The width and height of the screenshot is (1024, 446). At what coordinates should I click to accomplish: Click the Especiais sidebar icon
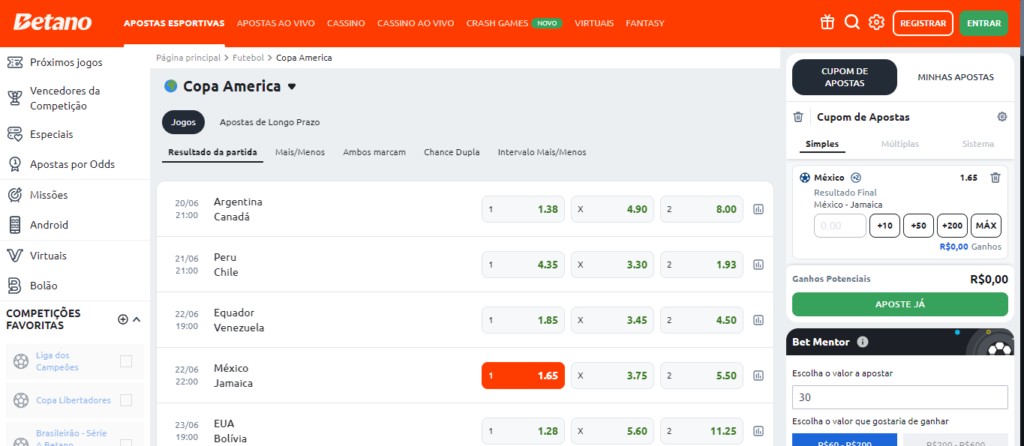pos(14,135)
